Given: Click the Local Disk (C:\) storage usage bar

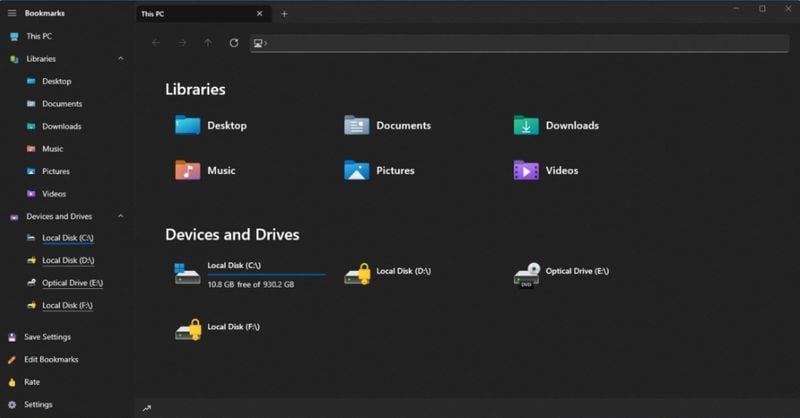Looking at the screenshot, I should point(265,274).
